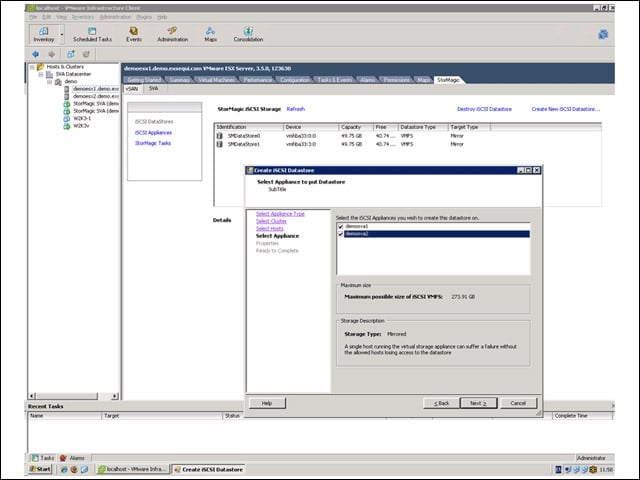Go to Select Hosts wizard step

point(269,229)
